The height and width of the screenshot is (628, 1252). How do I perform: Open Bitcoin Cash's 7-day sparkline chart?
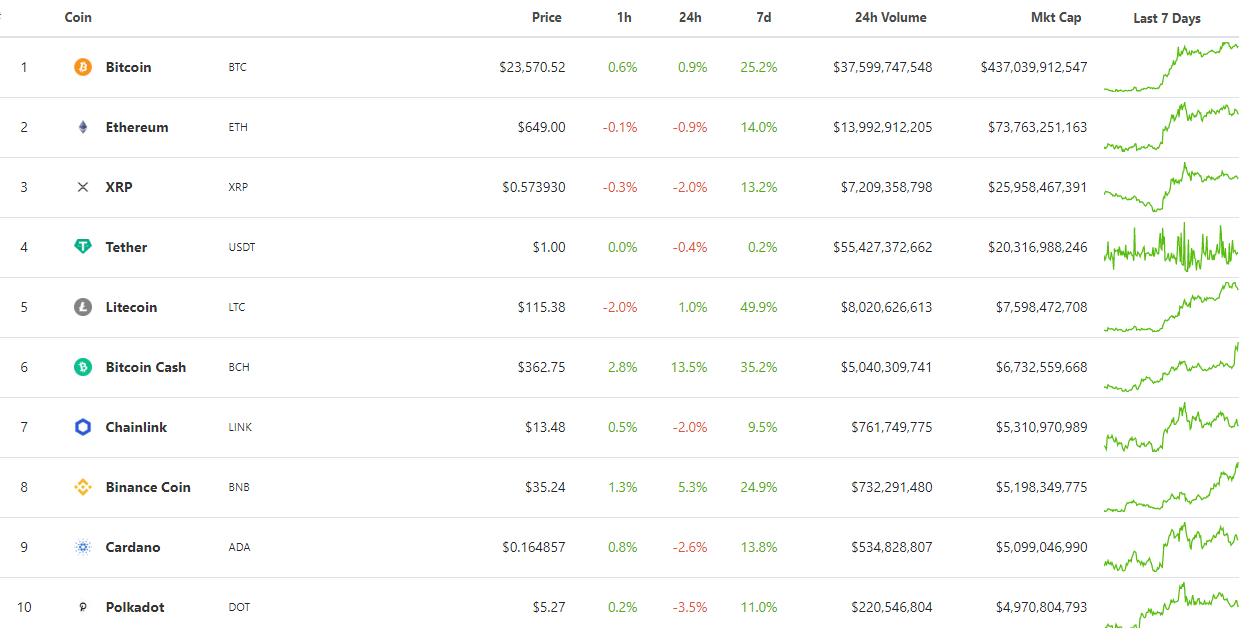(1171, 367)
